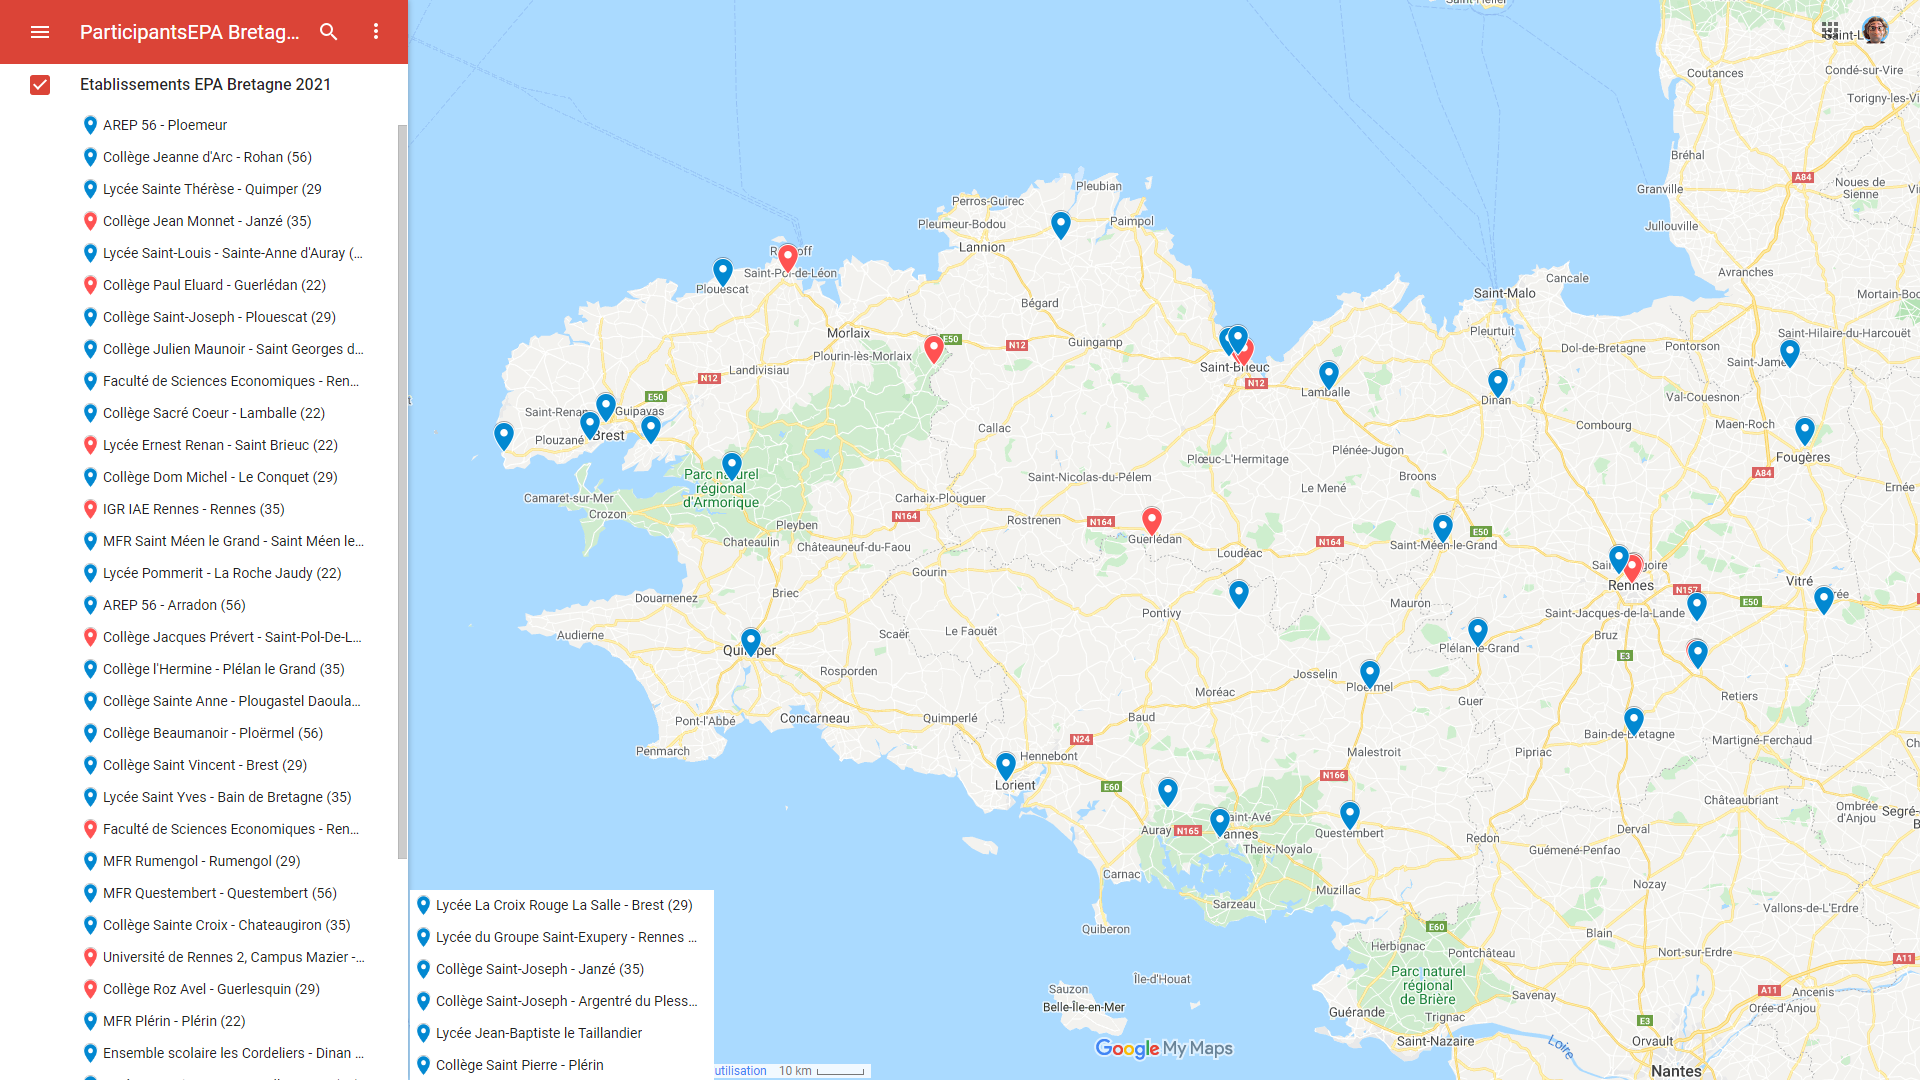The image size is (1920, 1080).
Task: Click the red pin near Plourin-lès-Morlaix
Action: pos(934,349)
